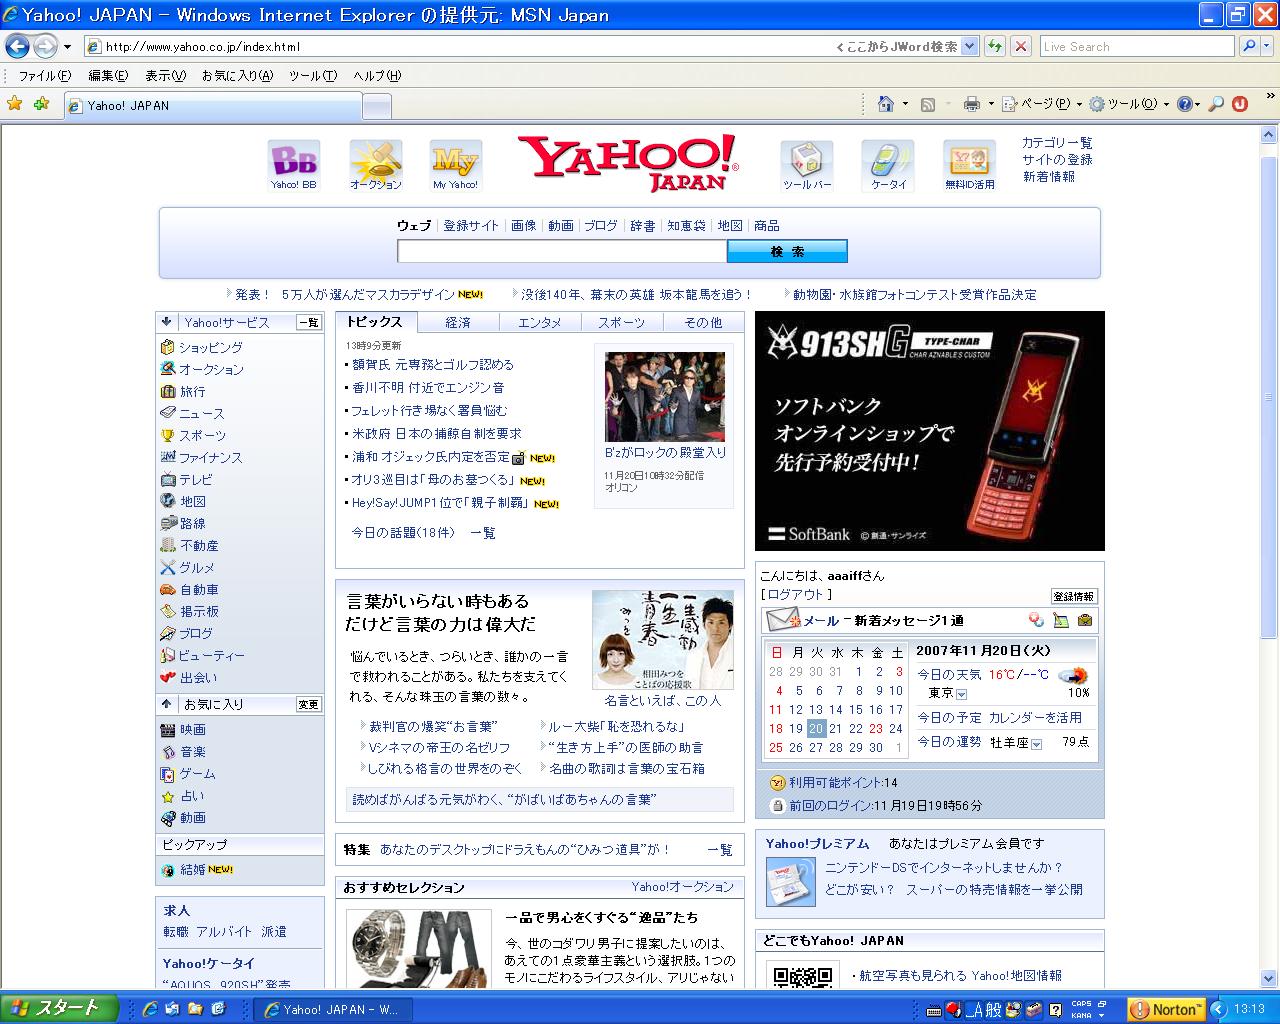Click the 913SH SoftBank banner ad
Image resolution: width=1280 pixels, height=1024 pixels.
pyautogui.click(x=930, y=431)
